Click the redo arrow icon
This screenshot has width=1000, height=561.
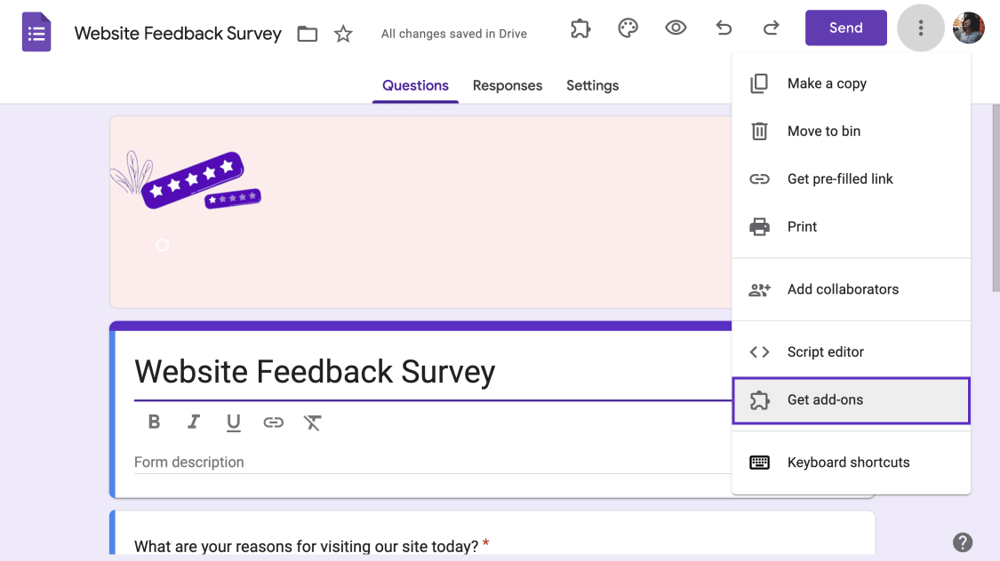point(771,28)
